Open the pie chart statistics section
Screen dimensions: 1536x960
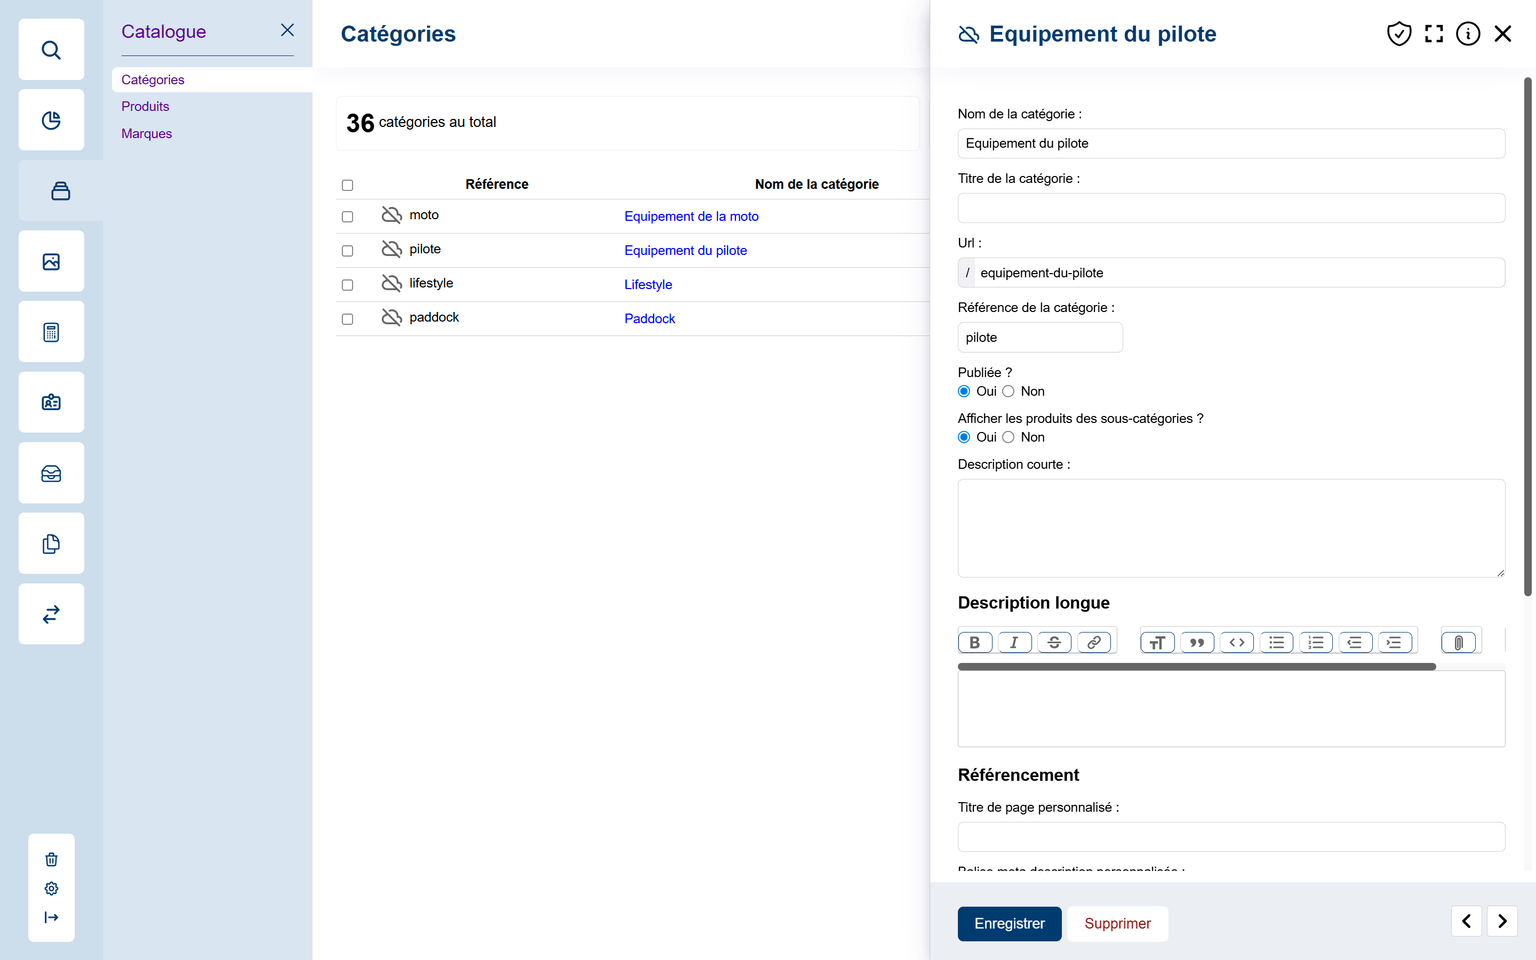[51, 121]
